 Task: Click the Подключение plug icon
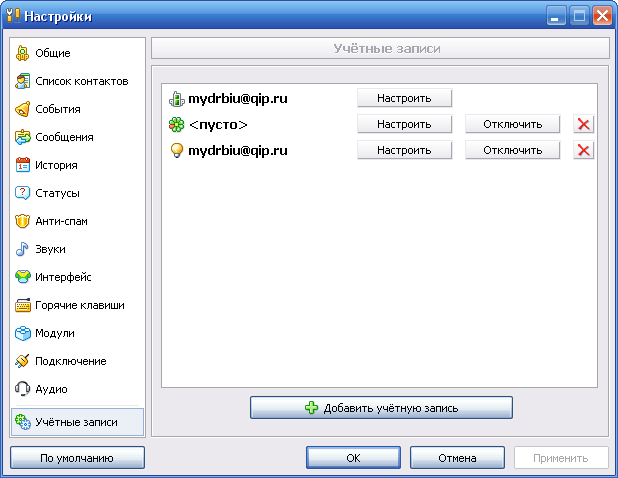point(22,361)
